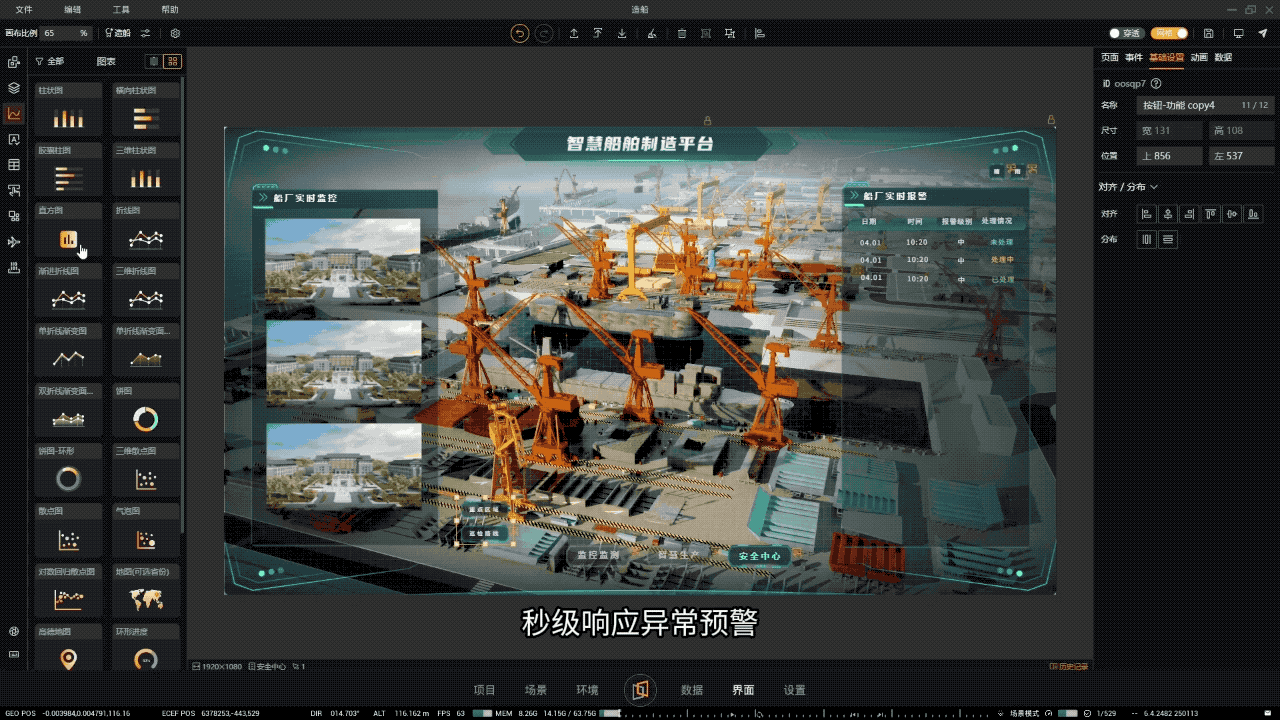Select the 折线图 chart thumbnail
1280x720 pixels.
[x=146, y=230]
